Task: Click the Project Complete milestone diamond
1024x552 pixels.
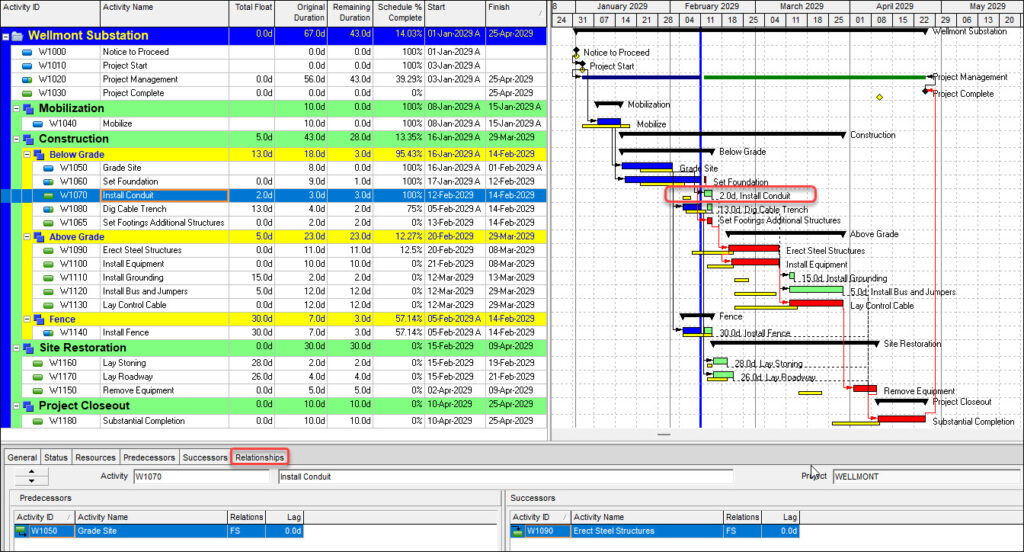Action: 925,91
